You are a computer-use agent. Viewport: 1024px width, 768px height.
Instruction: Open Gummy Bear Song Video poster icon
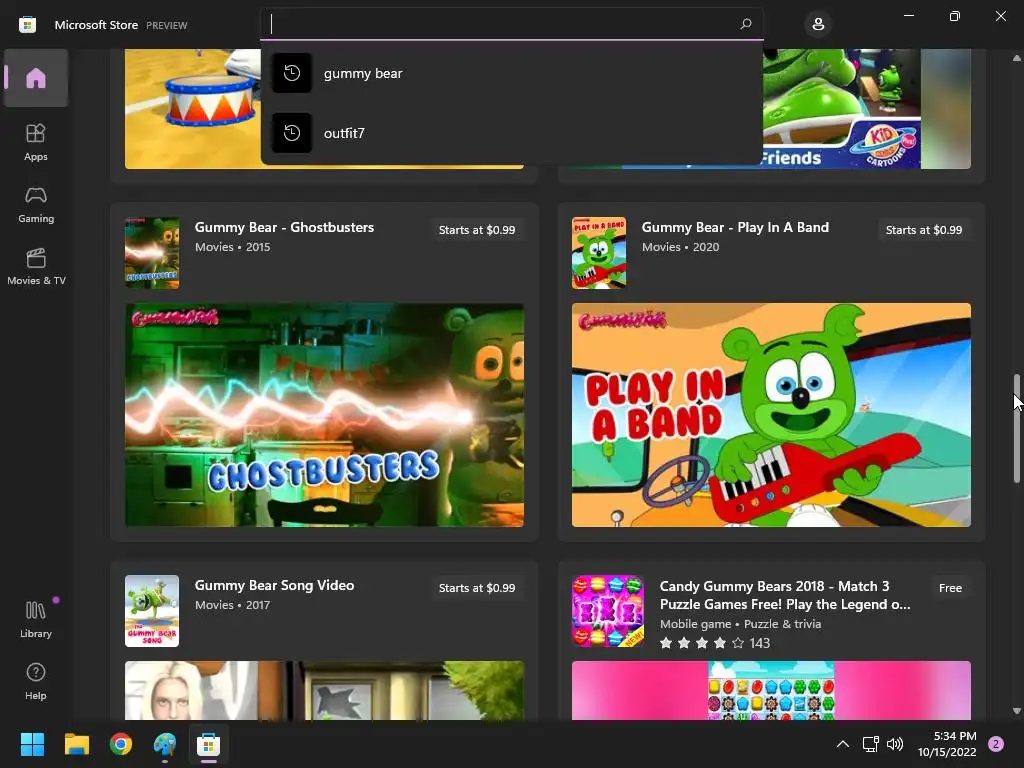(x=152, y=611)
